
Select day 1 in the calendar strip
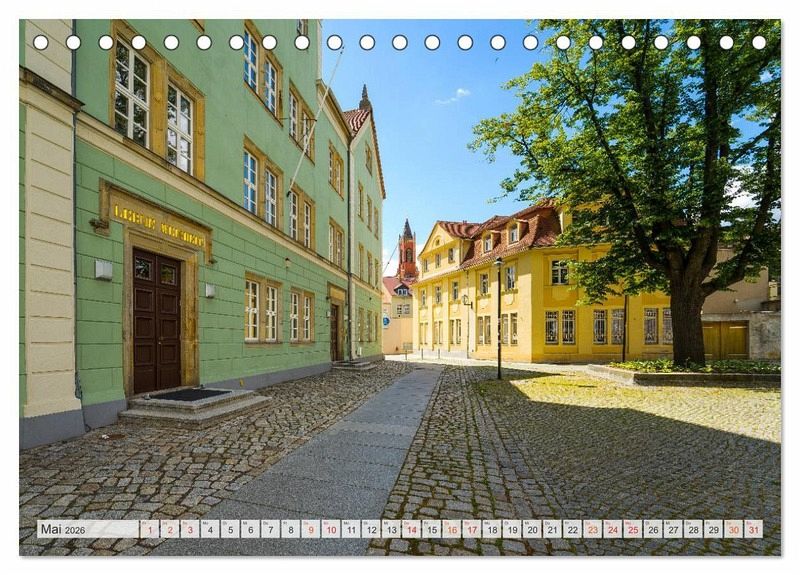tap(149, 529)
